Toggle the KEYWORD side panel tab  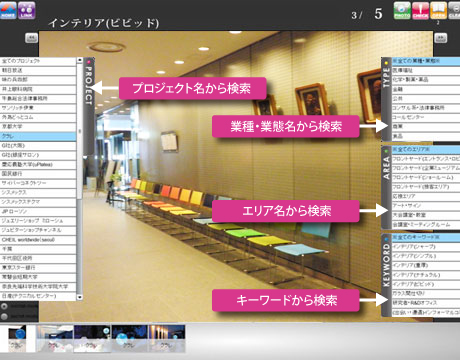click(386, 275)
